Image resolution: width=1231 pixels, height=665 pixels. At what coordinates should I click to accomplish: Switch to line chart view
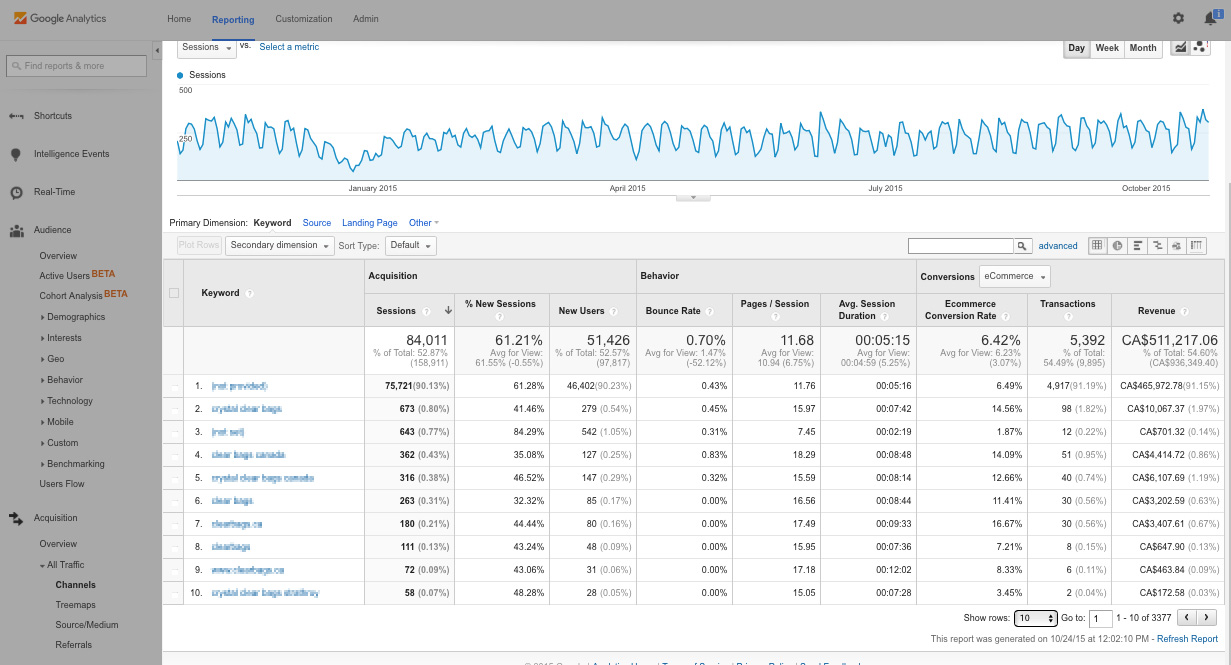tap(1181, 47)
